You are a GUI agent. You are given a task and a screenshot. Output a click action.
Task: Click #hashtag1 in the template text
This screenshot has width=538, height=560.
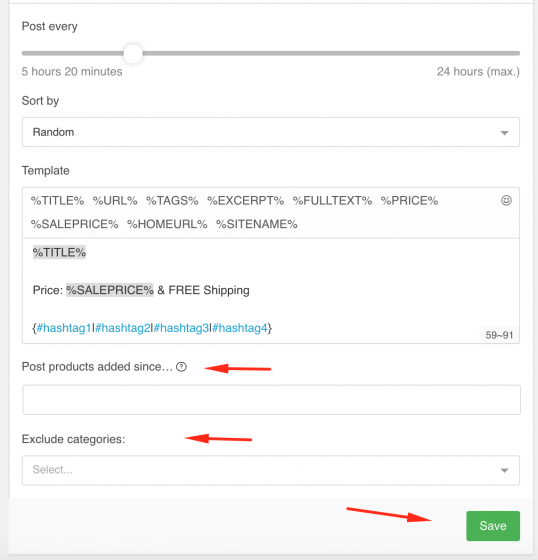click(x=64, y=328)
